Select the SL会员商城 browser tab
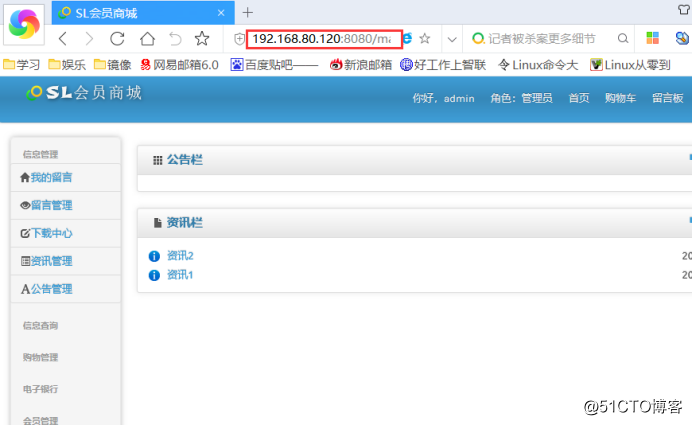 point(143,13)
